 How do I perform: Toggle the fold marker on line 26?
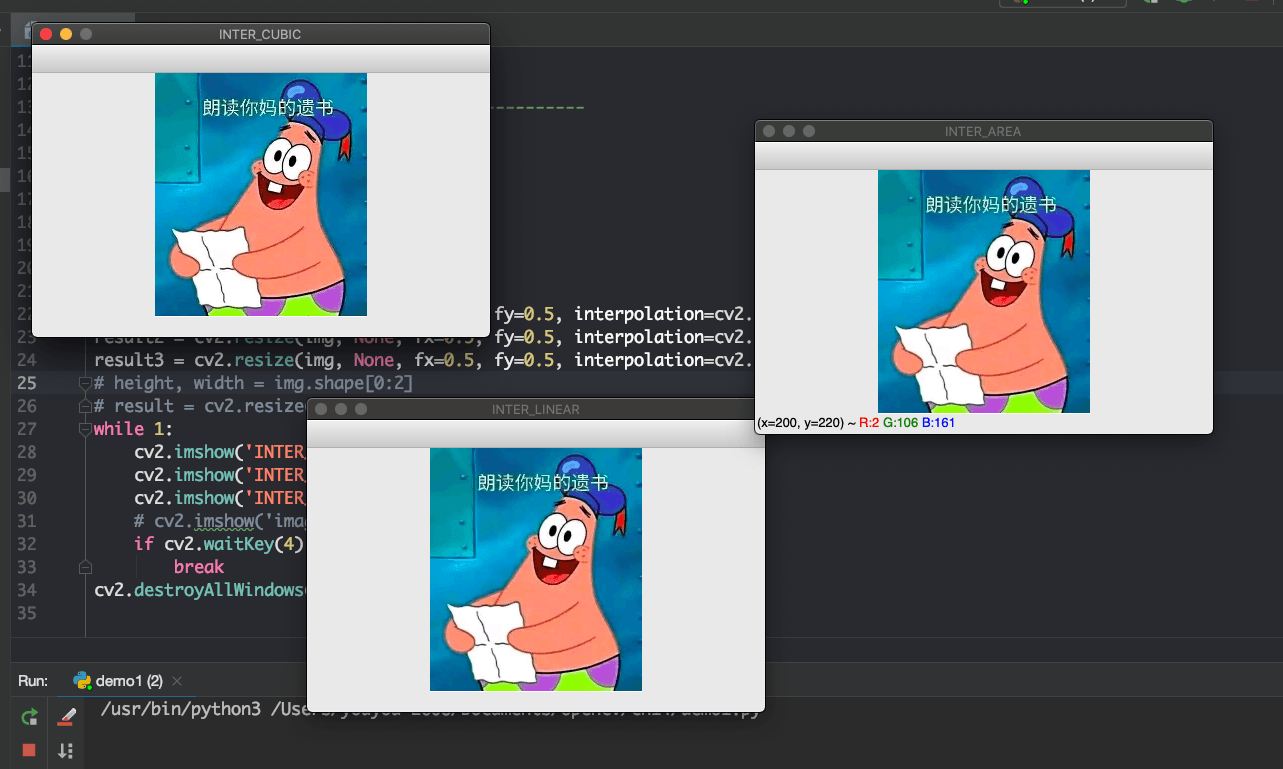[85, 406]
